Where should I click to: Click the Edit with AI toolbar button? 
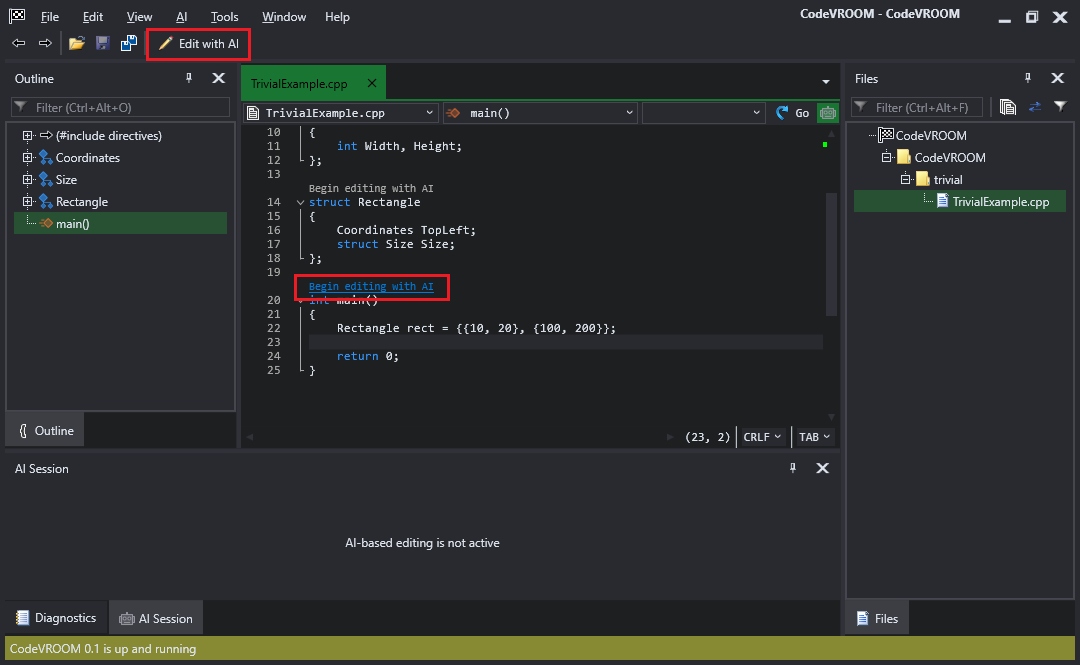pos(198,43)
